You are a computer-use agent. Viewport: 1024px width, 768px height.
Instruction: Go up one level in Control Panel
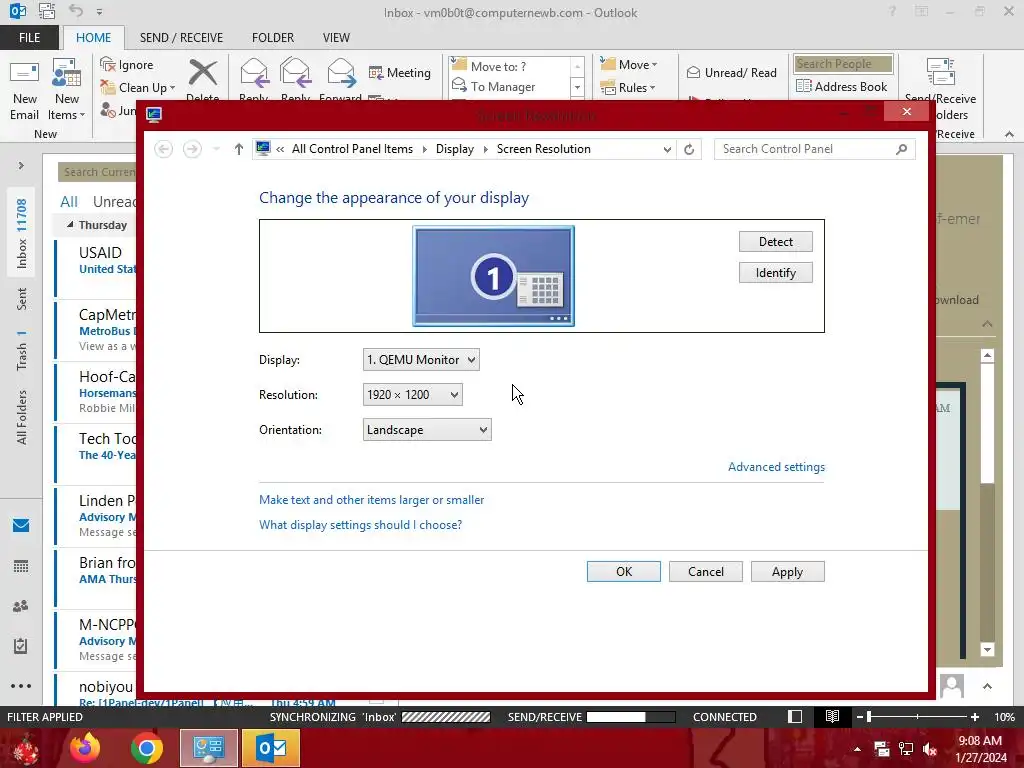point(238,149)
